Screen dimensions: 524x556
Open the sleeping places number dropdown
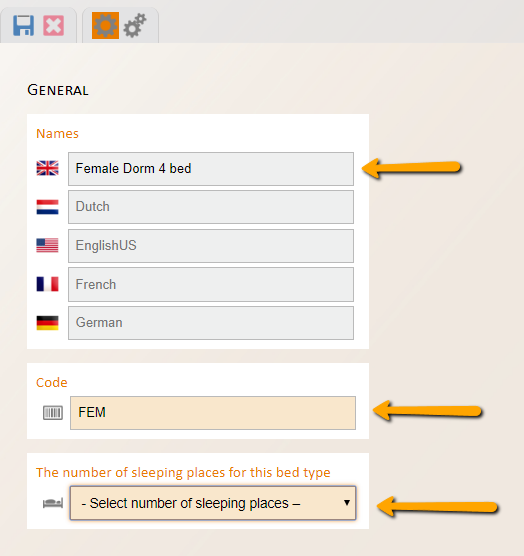213,503
